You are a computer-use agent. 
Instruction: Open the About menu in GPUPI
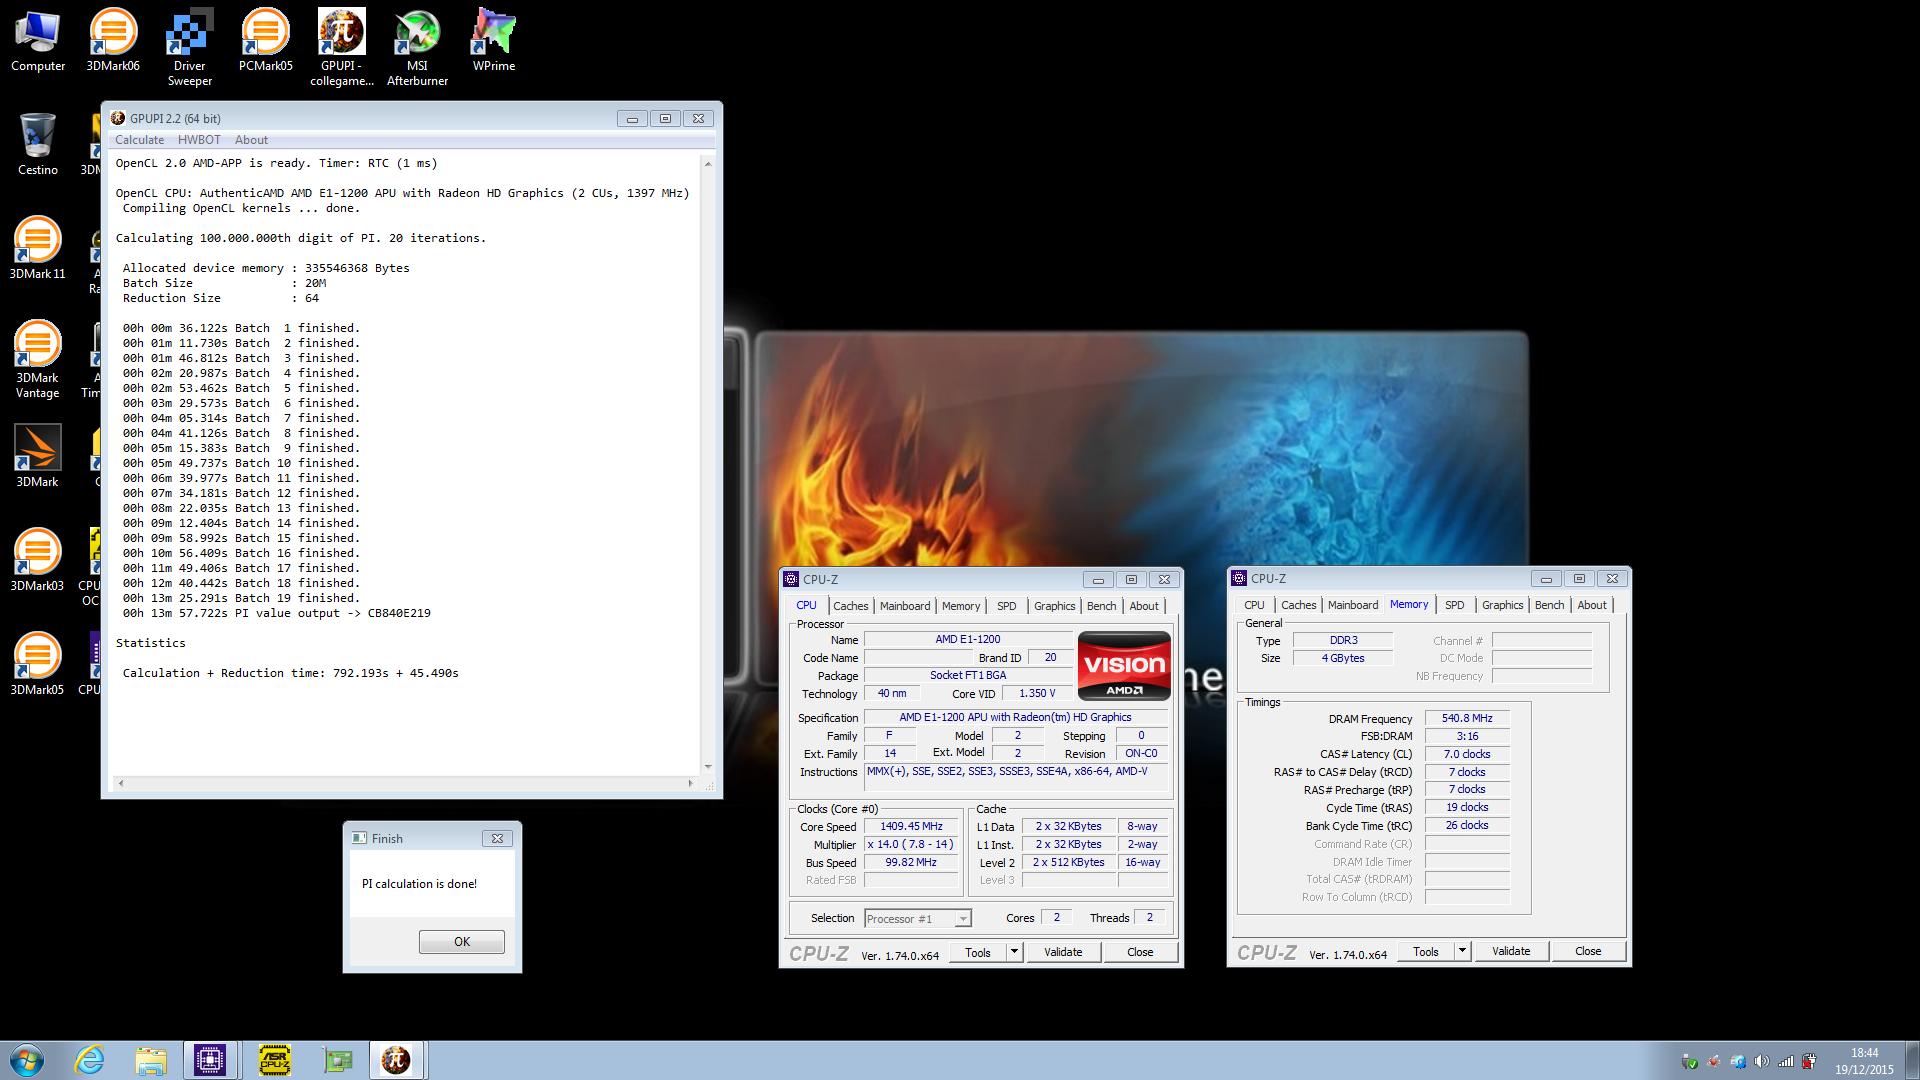pyautogui.click(x=251, y=140)
